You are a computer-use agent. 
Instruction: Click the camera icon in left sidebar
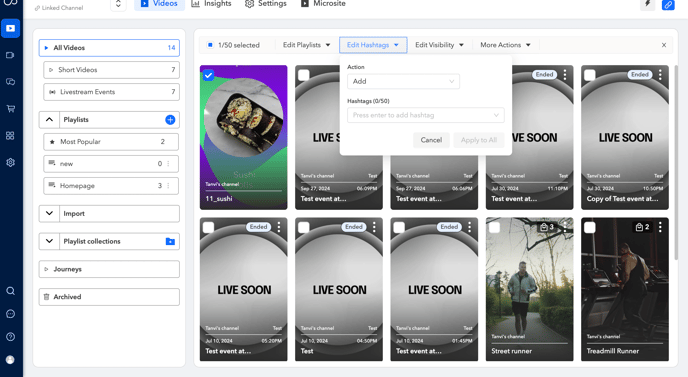11,55
